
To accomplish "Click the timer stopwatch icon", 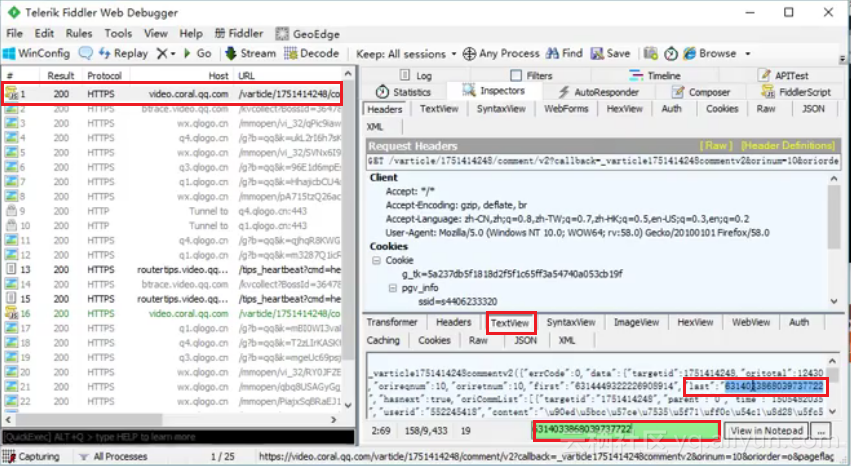I will coord(671,53).
